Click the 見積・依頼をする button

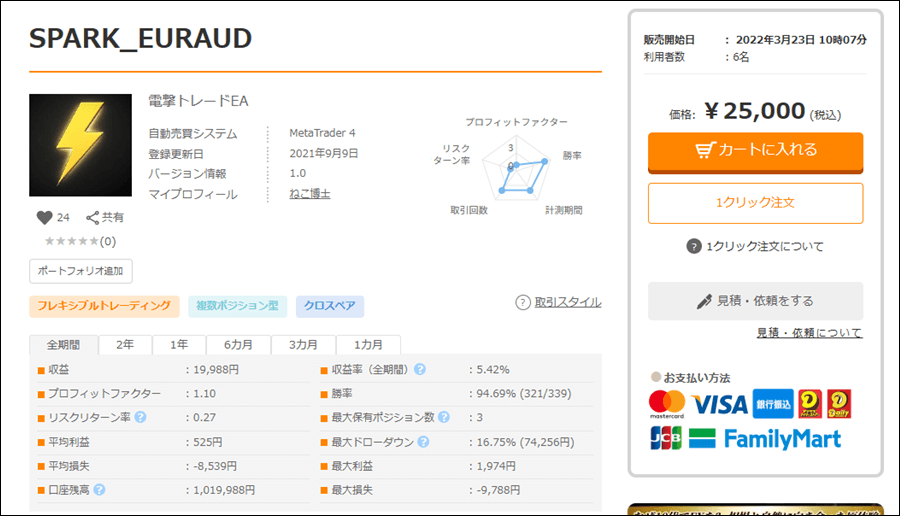(755, 300)
